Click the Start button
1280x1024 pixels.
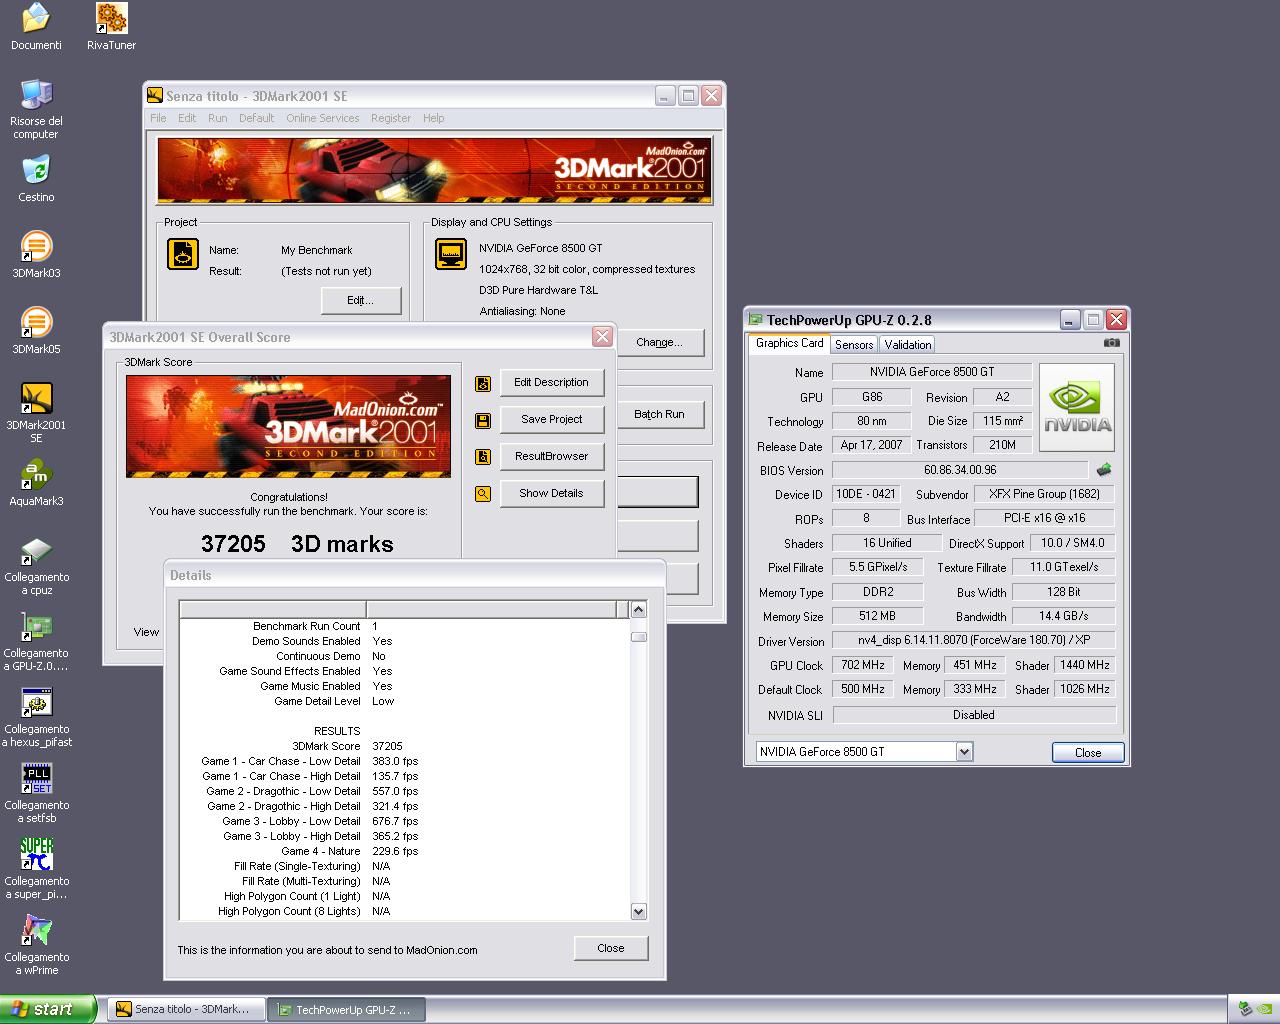[47, 1009]
